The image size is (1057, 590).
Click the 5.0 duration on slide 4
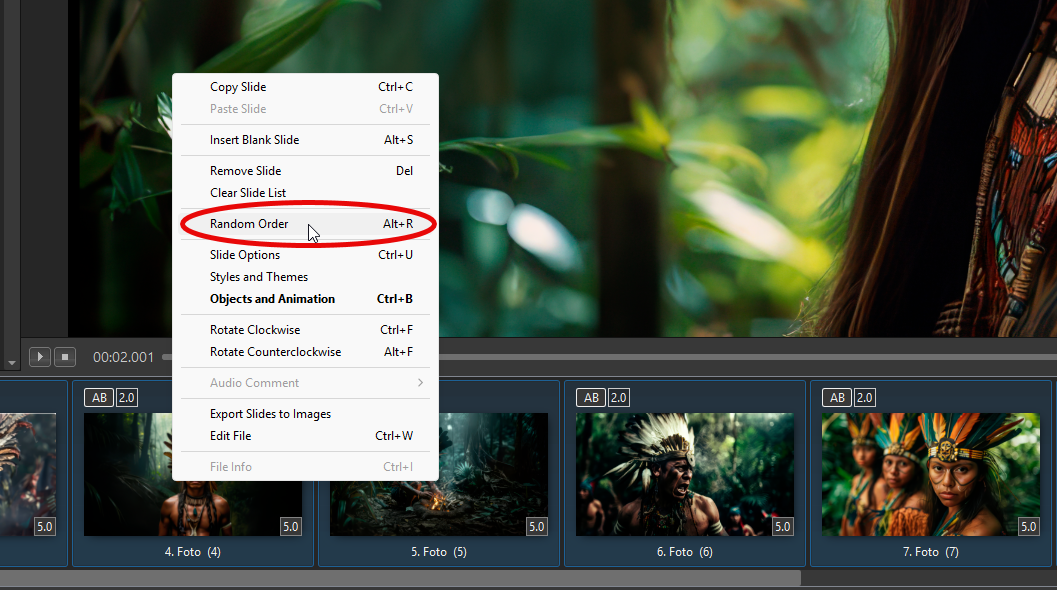(291, 527)
